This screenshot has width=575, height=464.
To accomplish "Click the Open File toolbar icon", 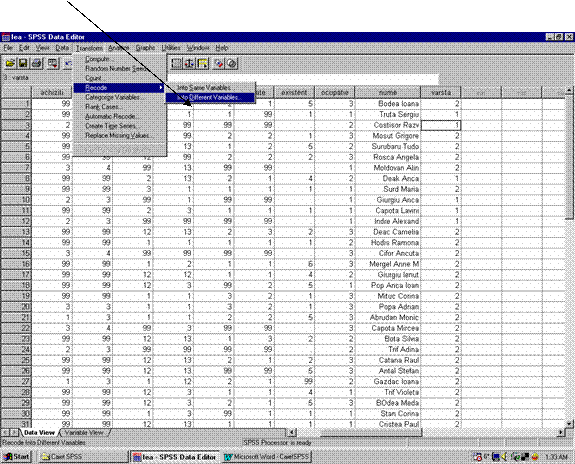I will coord(10,63).
